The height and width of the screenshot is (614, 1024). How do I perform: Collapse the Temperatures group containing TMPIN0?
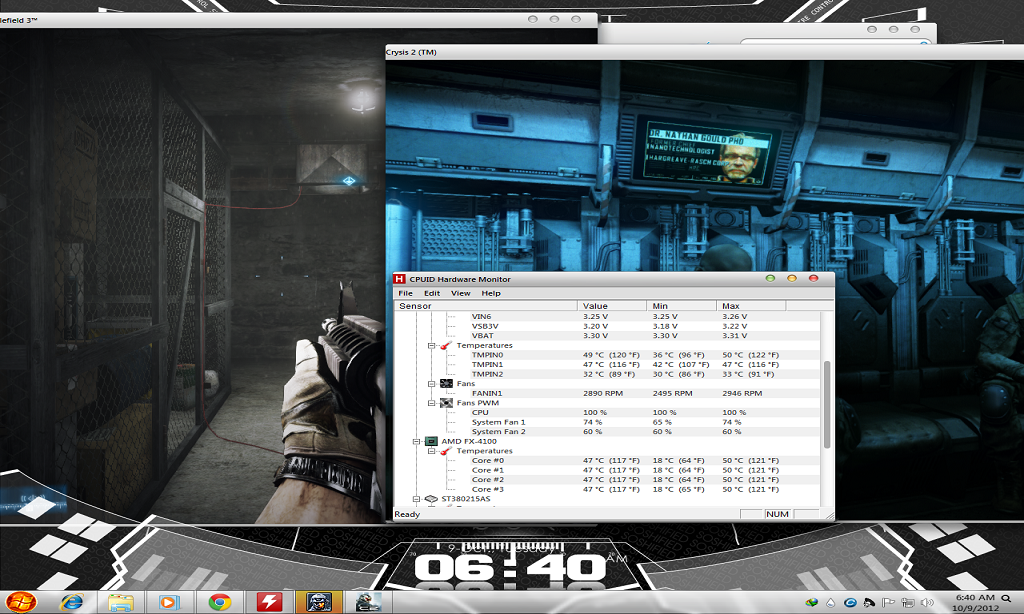click(x=432, y=346)
